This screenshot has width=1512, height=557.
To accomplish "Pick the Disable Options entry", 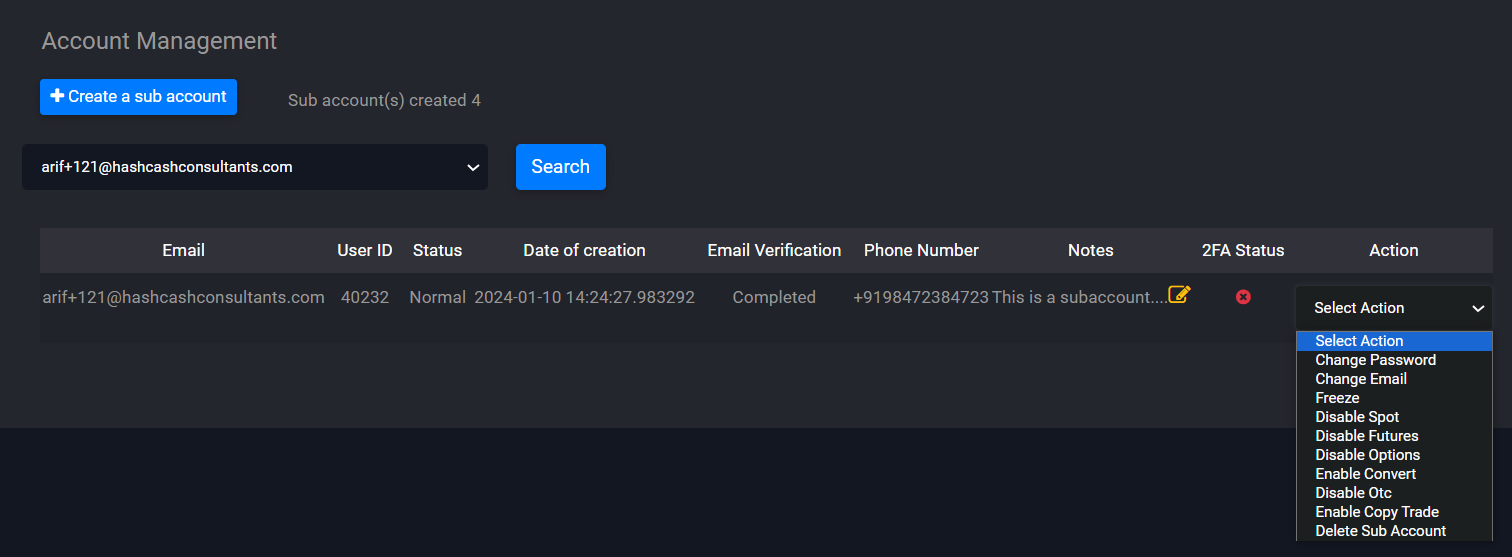I will pyautogui.click(x=1367, y=455).
